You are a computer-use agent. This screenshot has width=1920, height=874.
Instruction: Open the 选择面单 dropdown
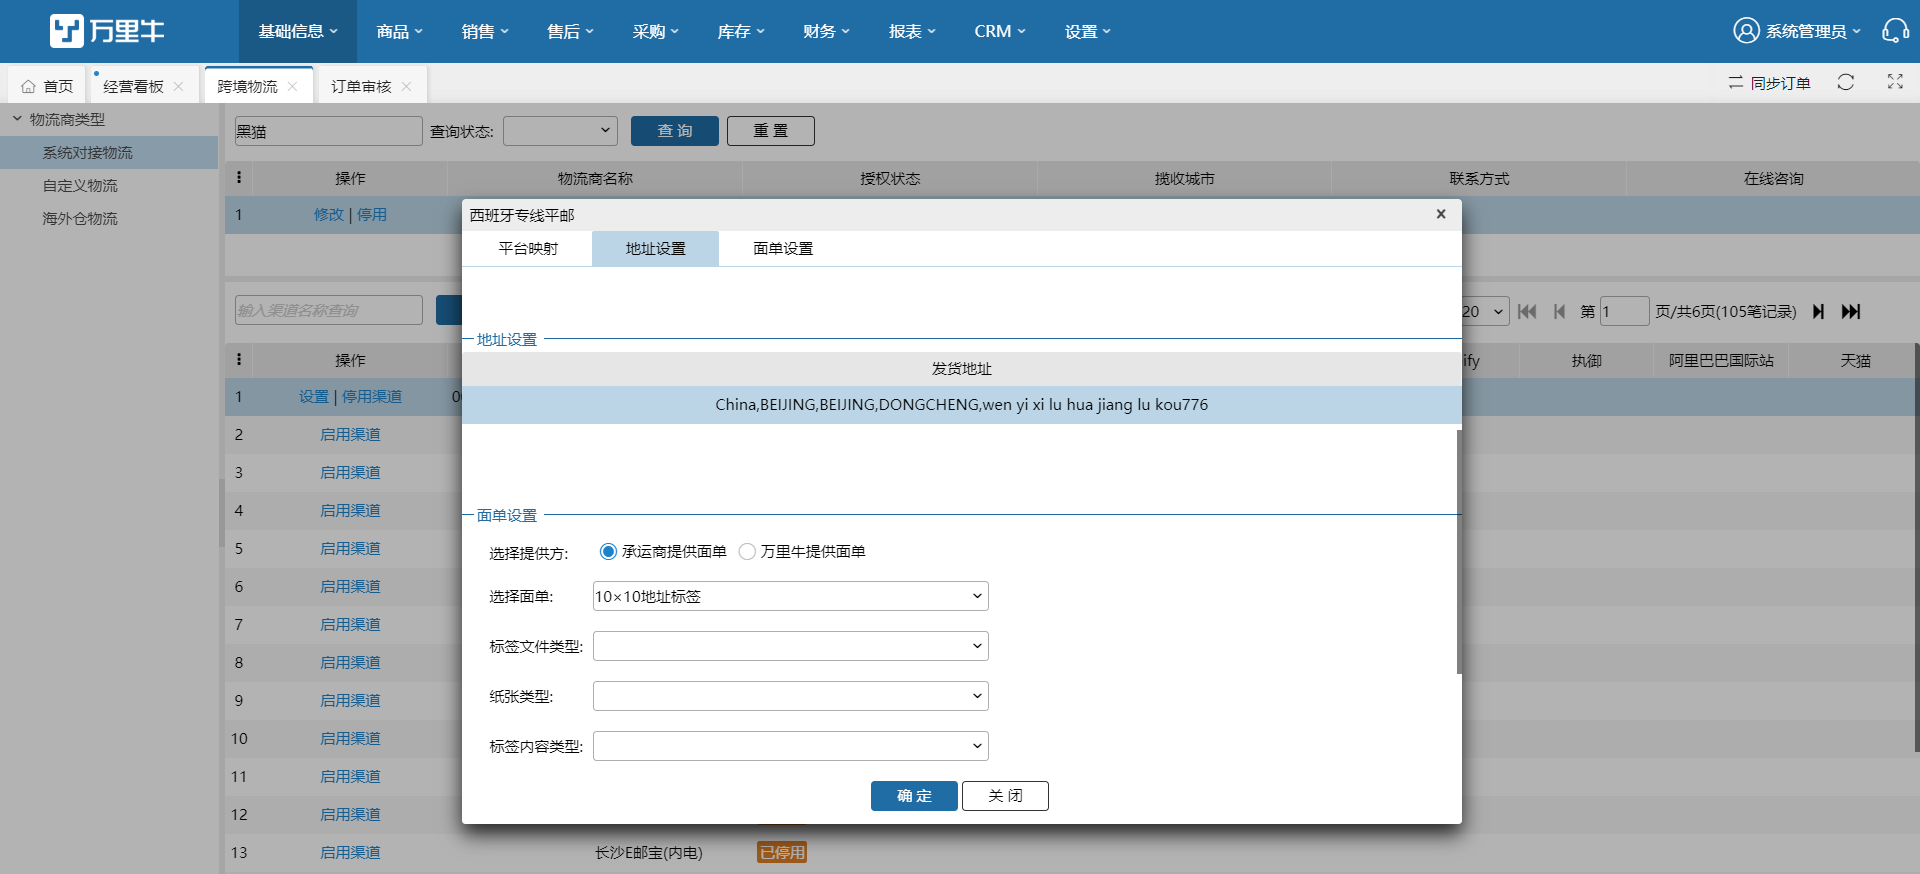tap(791, 596)
